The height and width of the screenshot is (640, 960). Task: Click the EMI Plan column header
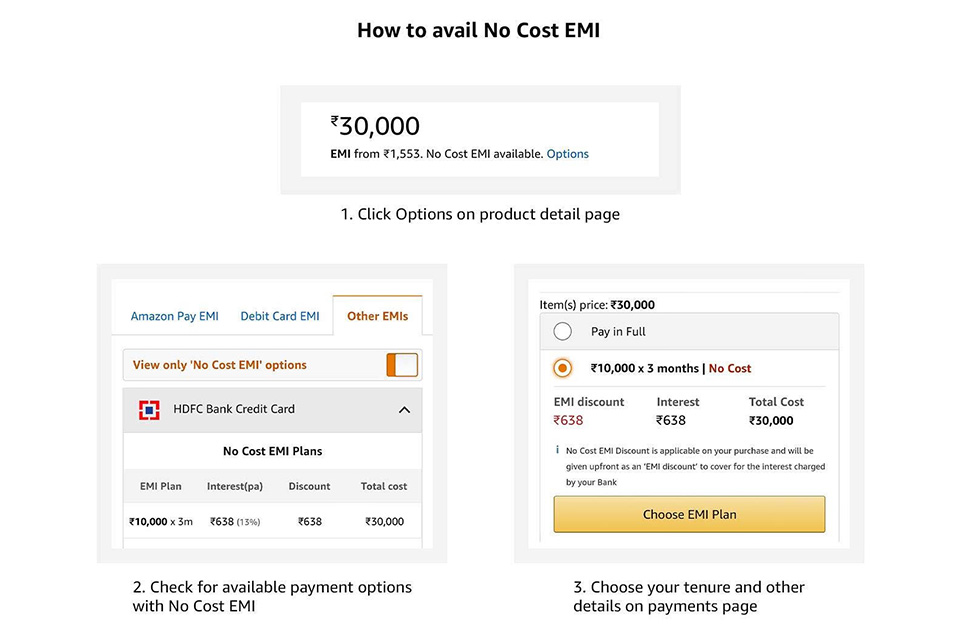click(160, 486)
